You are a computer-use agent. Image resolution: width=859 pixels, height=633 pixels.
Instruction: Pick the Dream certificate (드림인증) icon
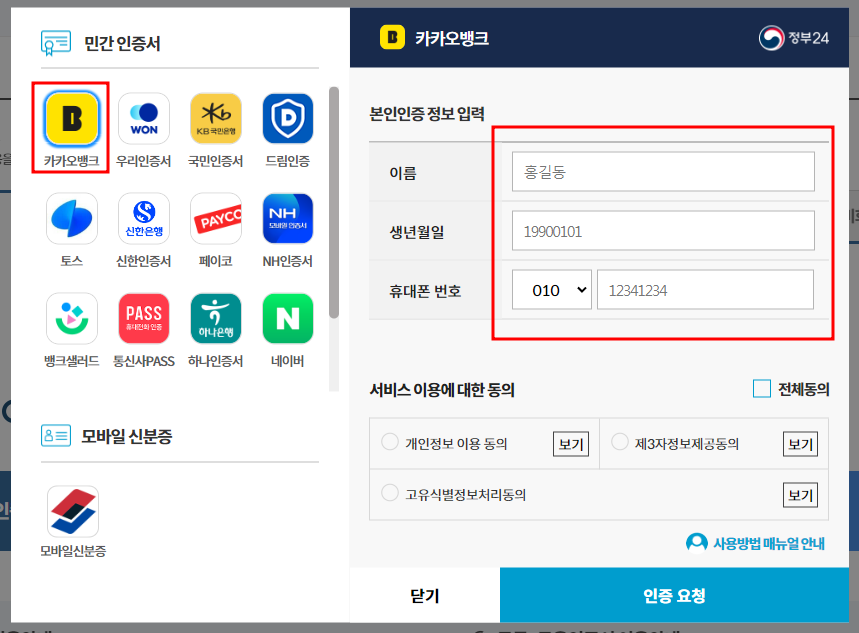pyautogui.click(x=288, y=119)
